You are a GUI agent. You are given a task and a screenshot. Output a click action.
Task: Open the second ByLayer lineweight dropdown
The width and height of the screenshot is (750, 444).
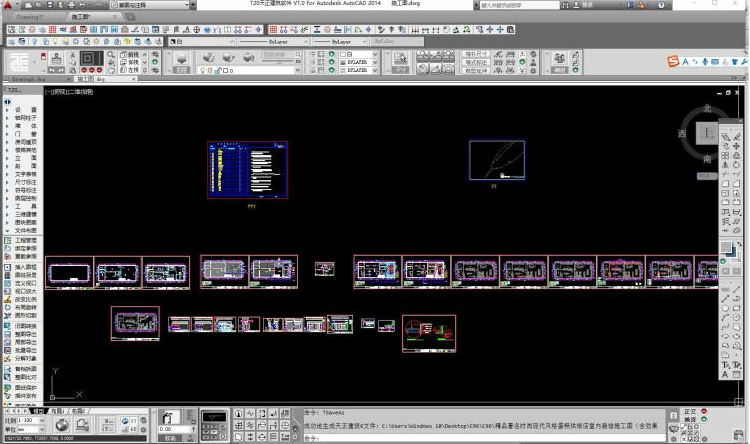tap(340, 42)
